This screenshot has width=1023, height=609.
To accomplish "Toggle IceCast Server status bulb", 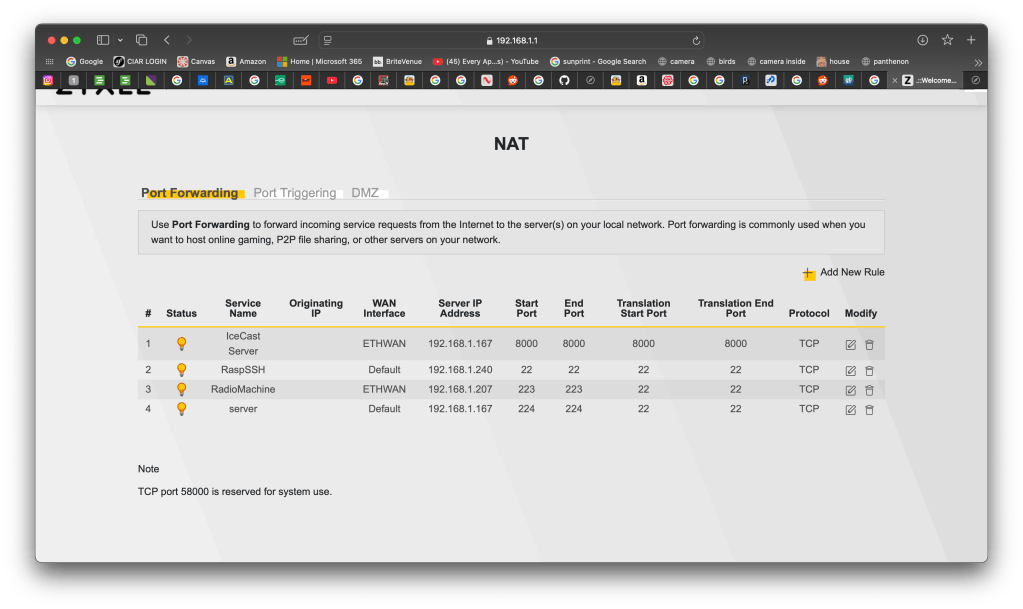I will 181,343.
